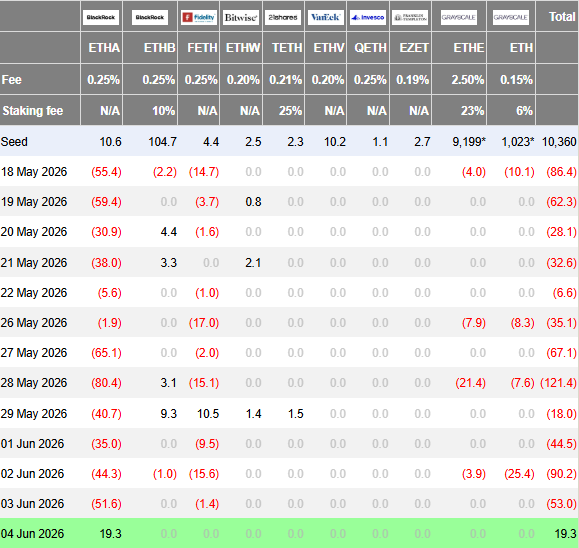Select the (86.4) total for 18 May
Image resolution: width=579 pixels, height=548 pixels.
[x=561, y=172]
